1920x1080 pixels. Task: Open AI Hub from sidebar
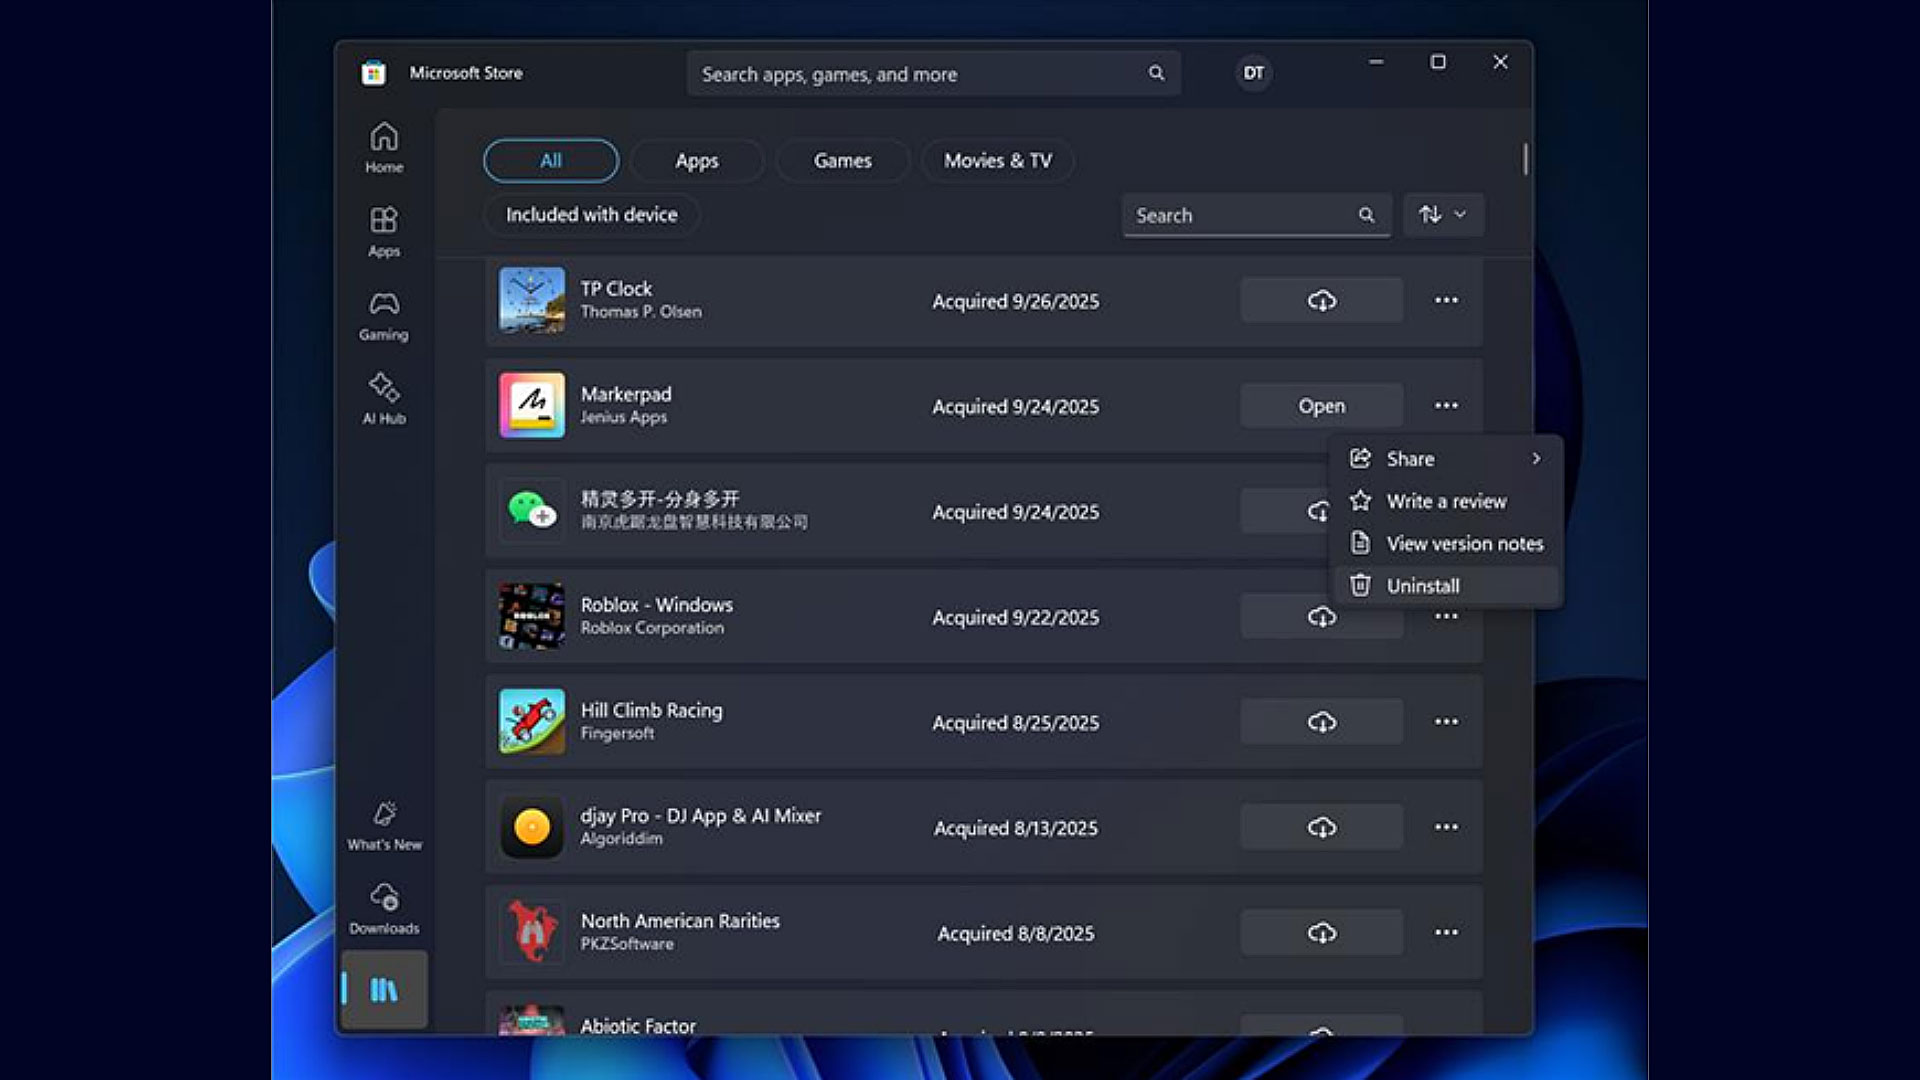coord(384,398)
